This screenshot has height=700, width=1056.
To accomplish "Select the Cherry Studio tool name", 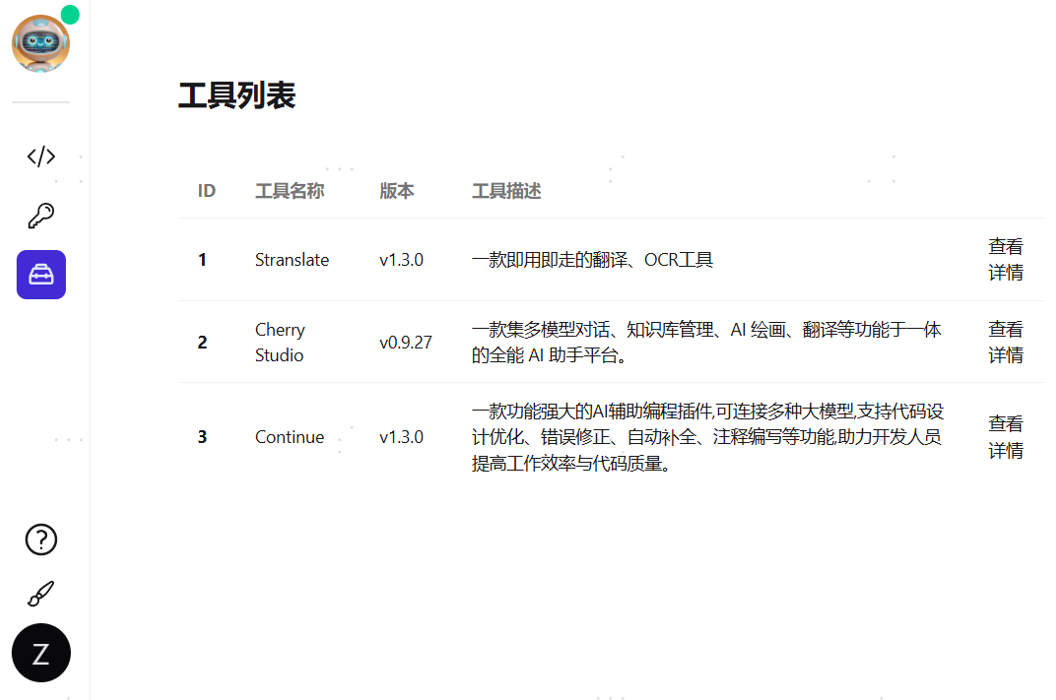I will (280, 342).
